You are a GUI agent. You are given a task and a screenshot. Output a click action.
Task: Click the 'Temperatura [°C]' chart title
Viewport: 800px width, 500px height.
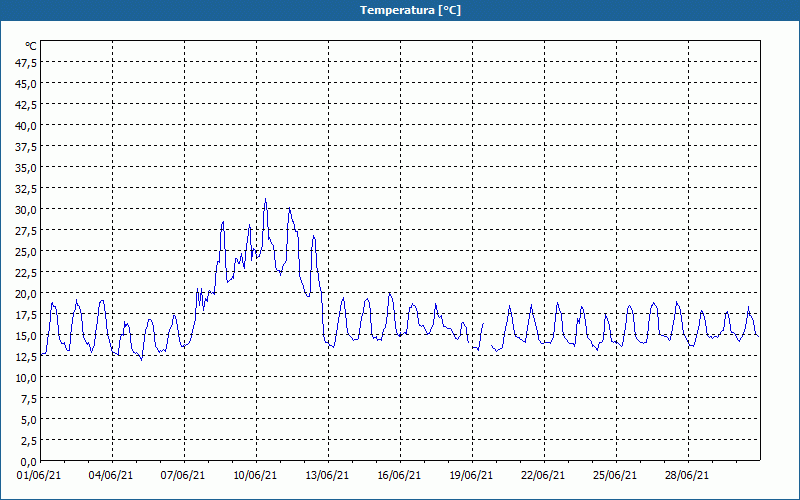pos(410,10)
